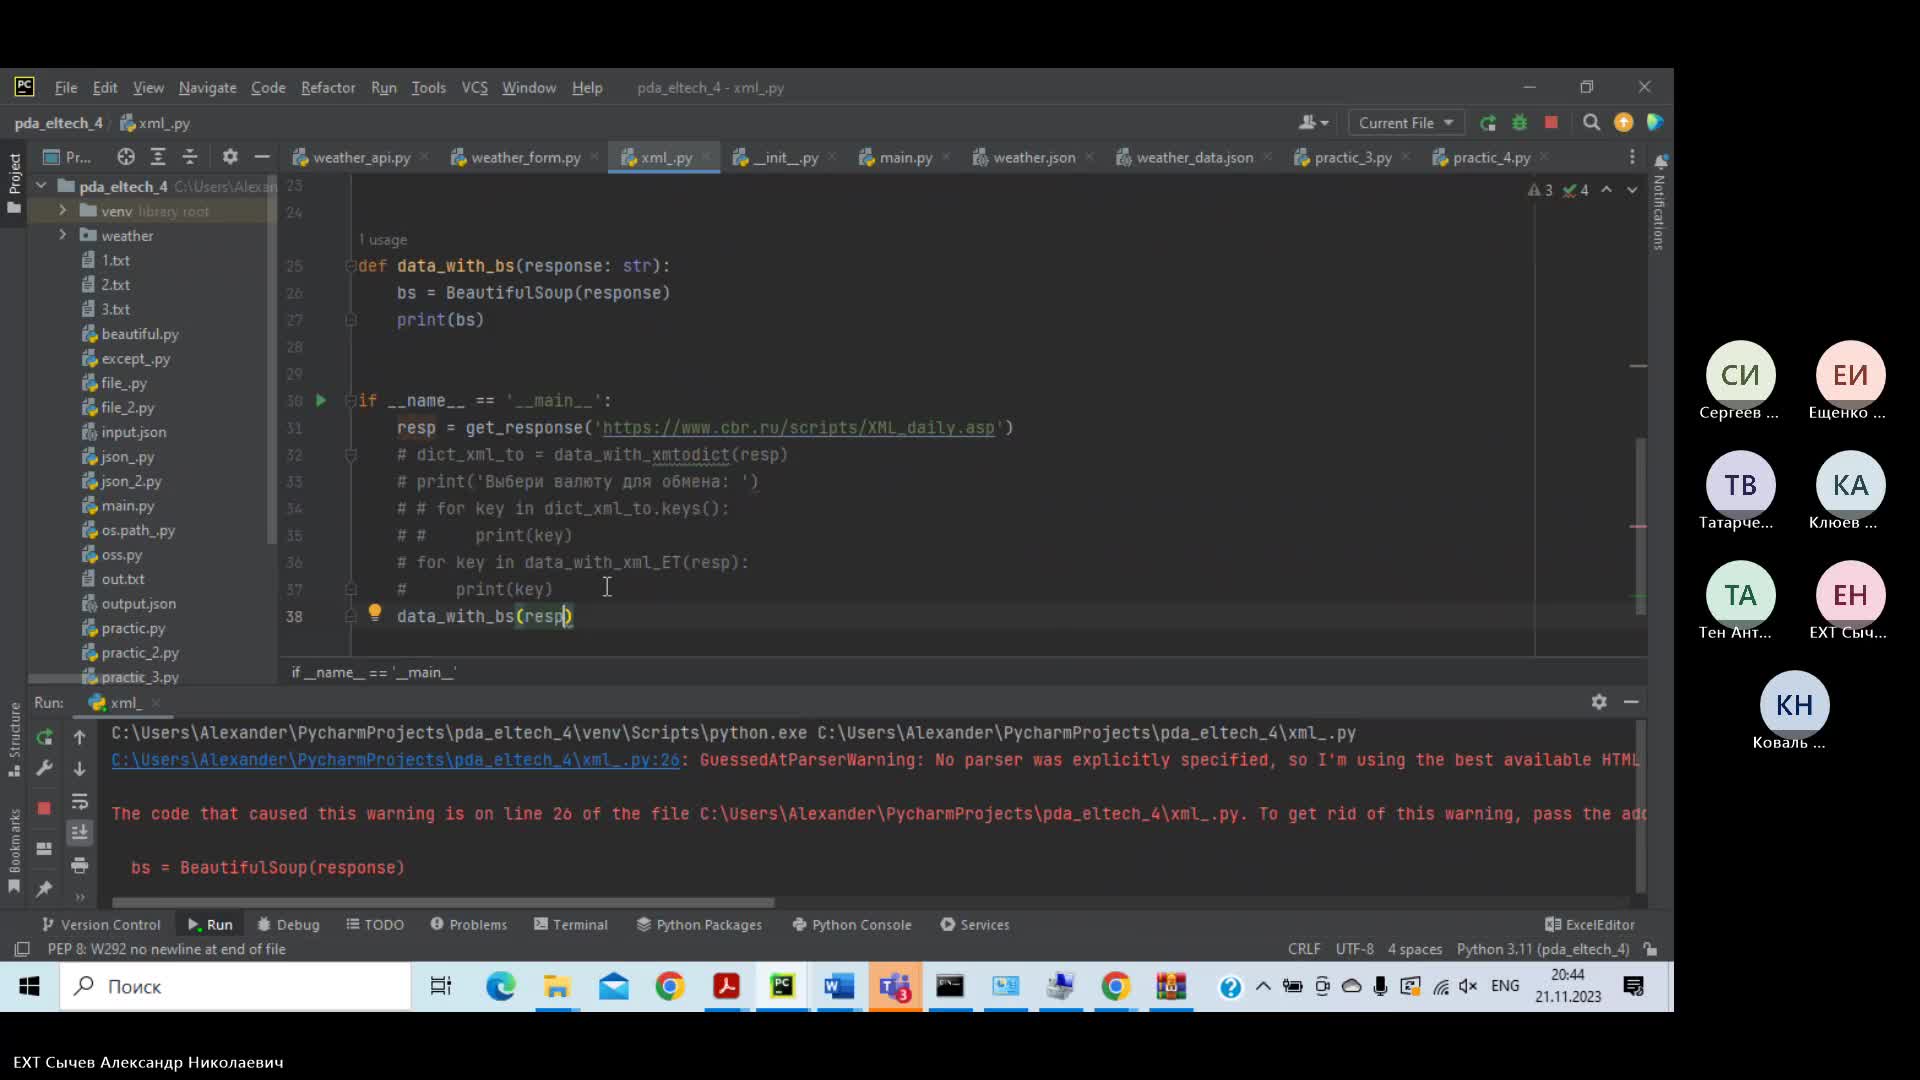Open Microsoft Teams from the taskbar
This screenshot has height=1080, width=1920.
coord(894,987)
